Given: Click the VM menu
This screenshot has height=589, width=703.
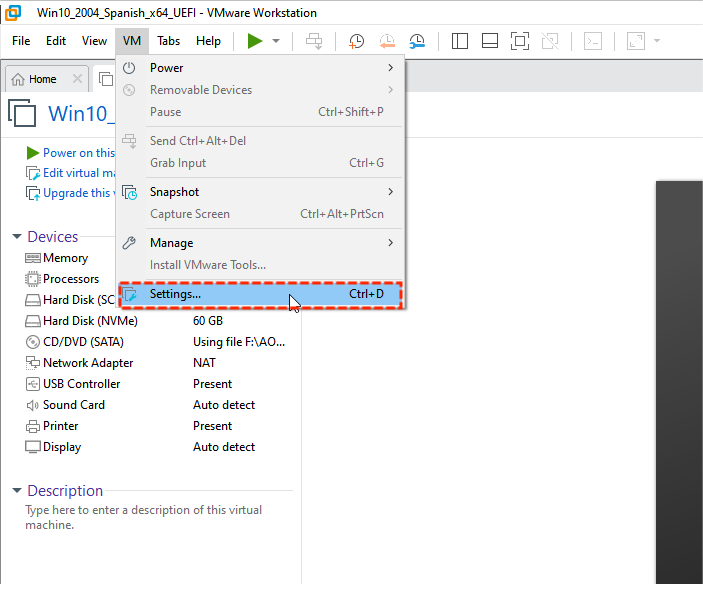Looking at the screenshot, I should click(132, 41).
